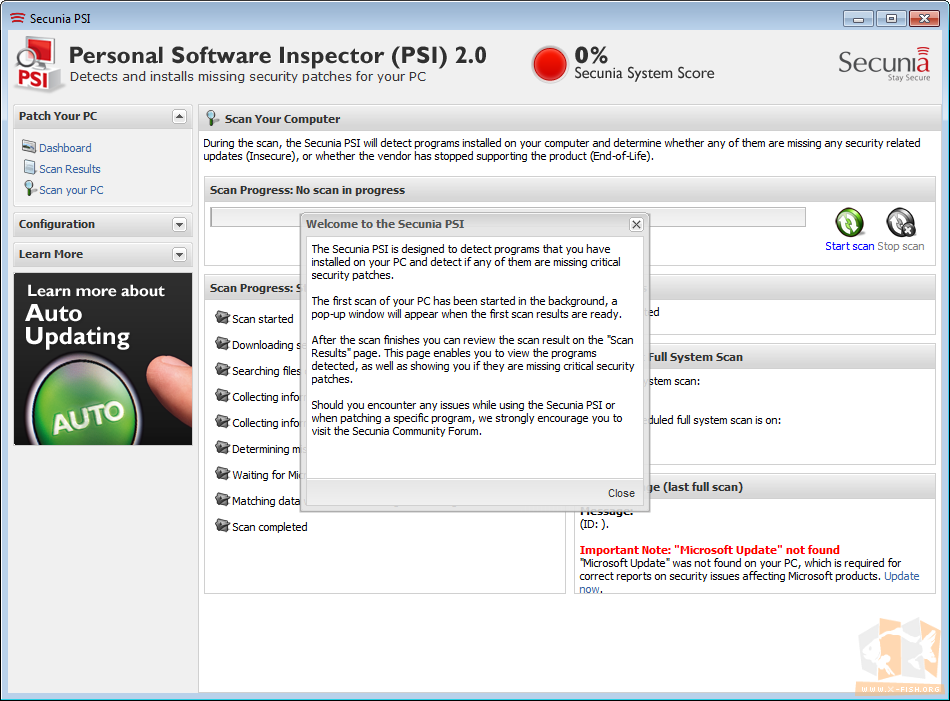Image resolution: width=950 pixels, height=701 pixels.
Task: Open the Dashboard page
Action: (65, 148)
